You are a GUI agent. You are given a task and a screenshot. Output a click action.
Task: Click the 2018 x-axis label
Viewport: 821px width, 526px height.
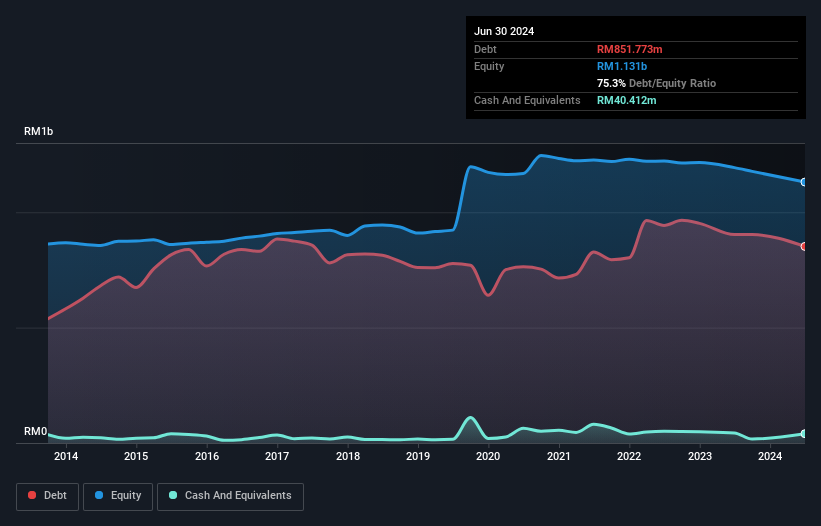pyautogui.click(x=348, y=456)
